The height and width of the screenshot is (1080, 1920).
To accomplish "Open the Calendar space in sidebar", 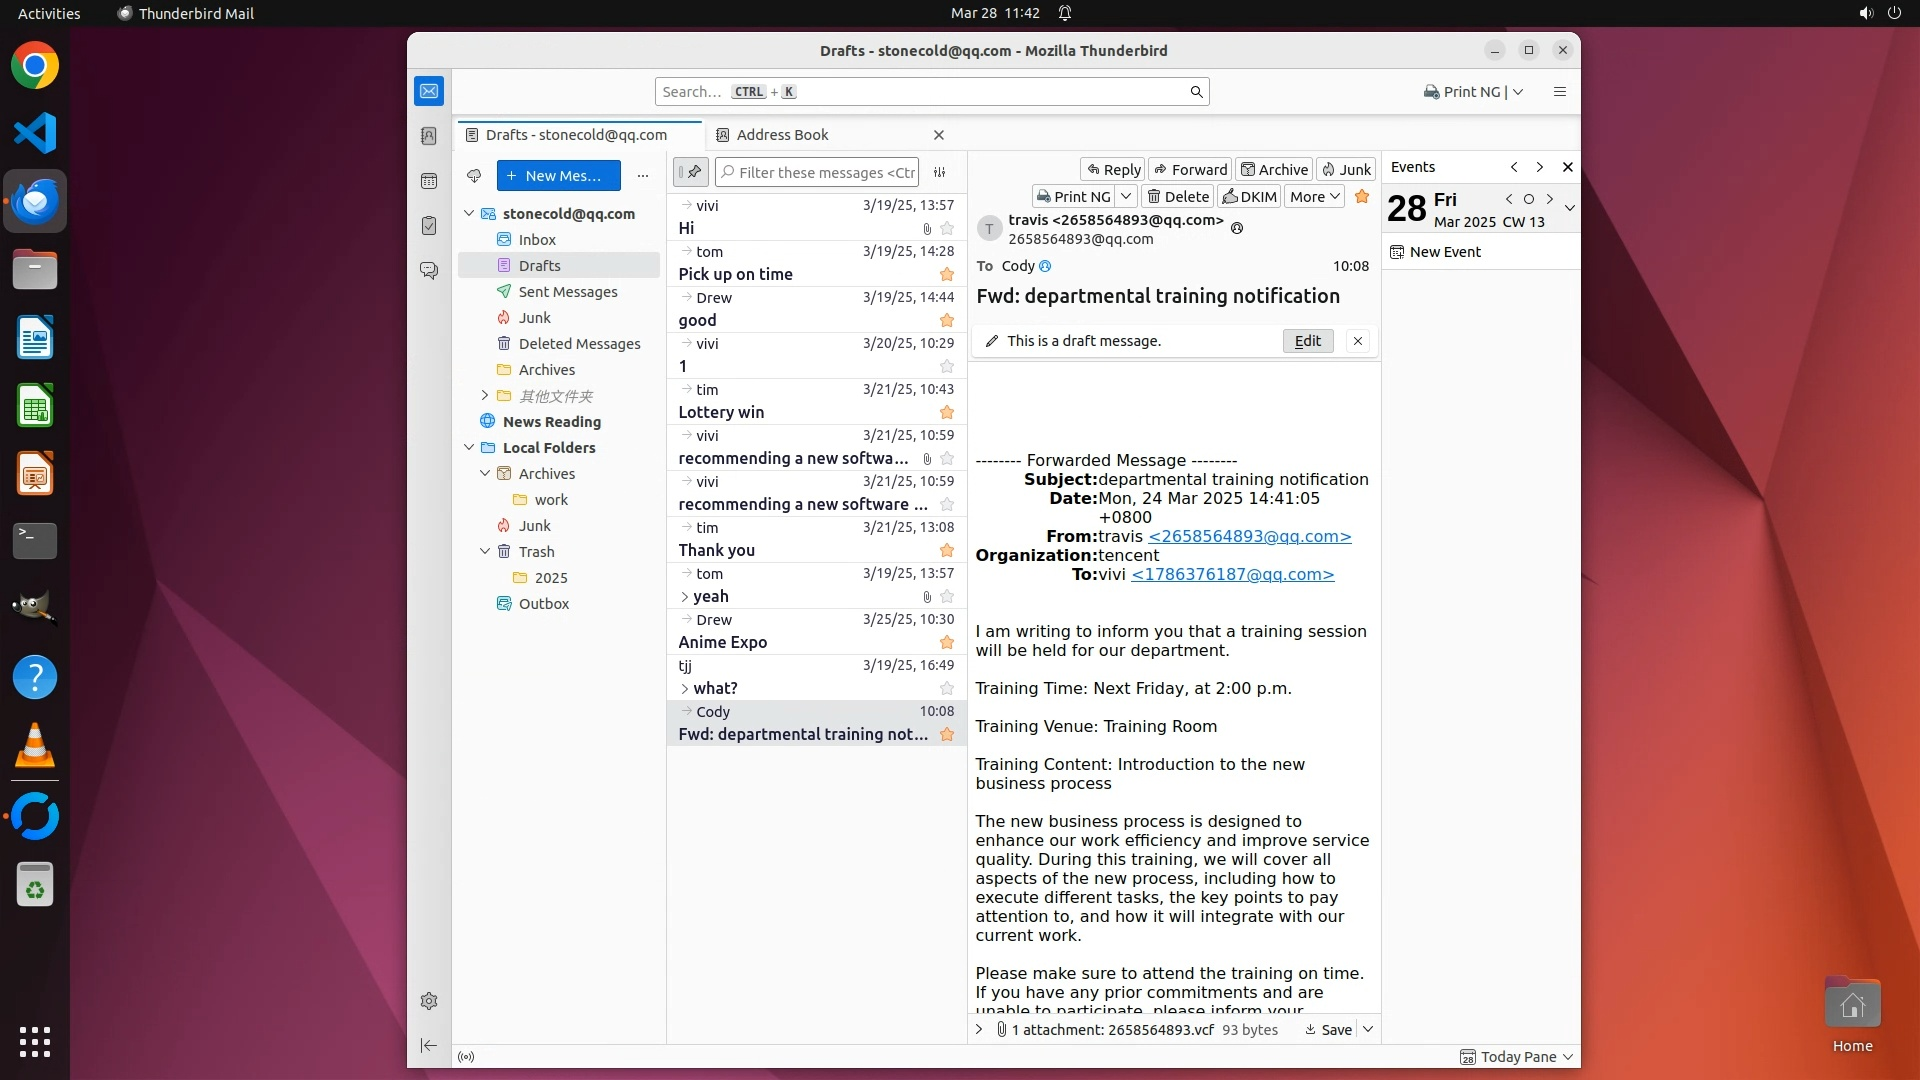I will coord(429,181).
